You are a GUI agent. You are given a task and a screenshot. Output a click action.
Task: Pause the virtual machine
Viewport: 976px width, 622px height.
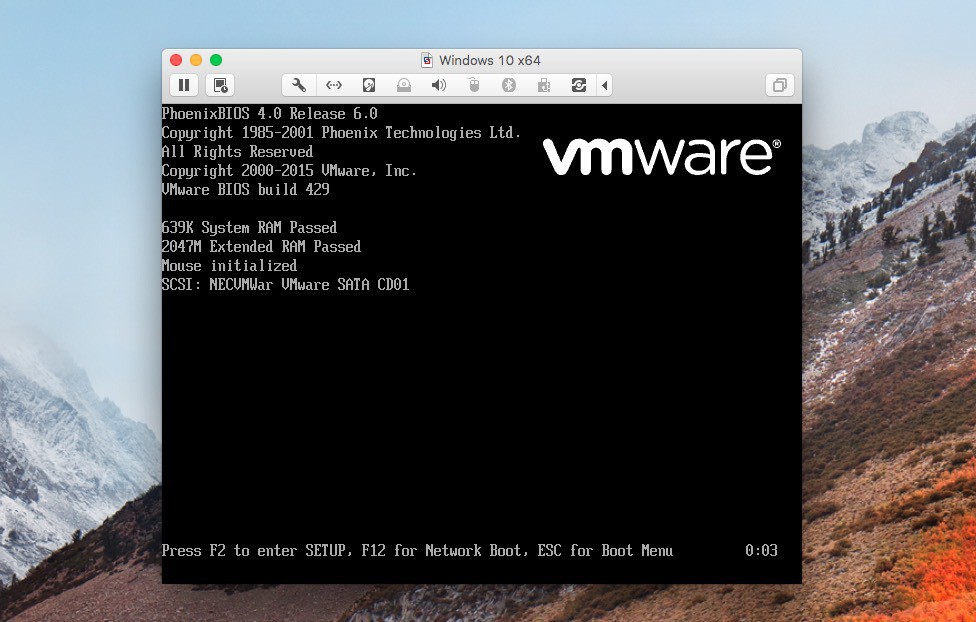click(x=184, y=85)
